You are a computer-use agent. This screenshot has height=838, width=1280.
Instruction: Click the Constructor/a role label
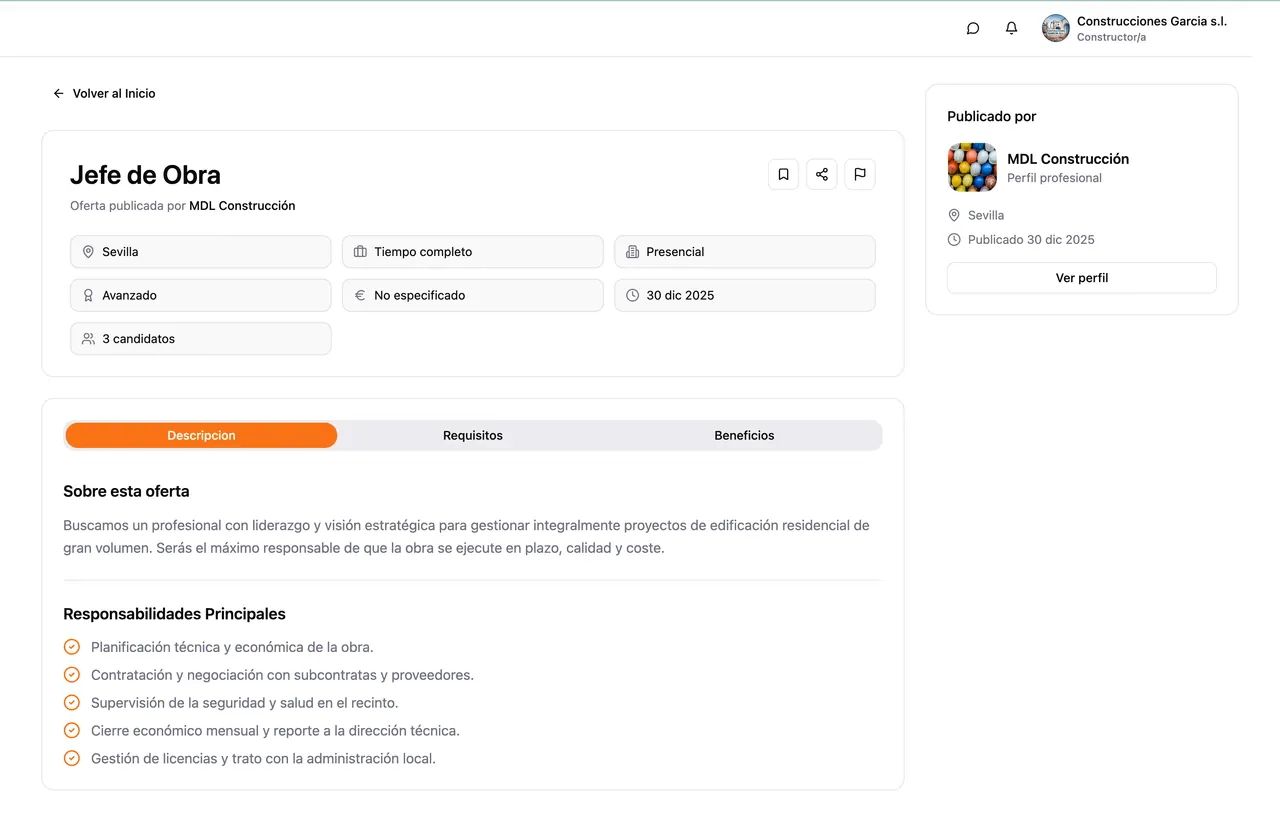(x=1111, y=37)
